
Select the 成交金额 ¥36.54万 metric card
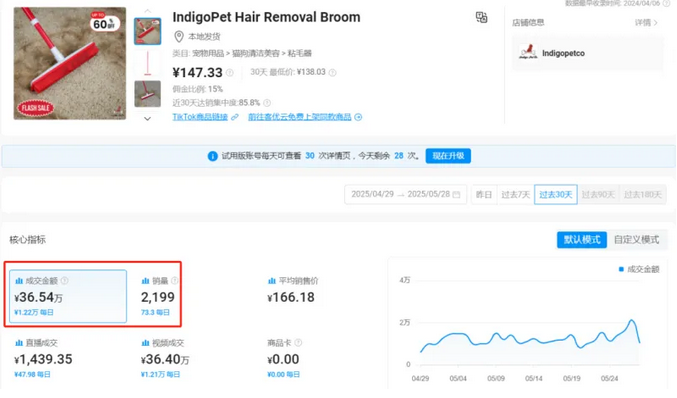coord(68,296)
